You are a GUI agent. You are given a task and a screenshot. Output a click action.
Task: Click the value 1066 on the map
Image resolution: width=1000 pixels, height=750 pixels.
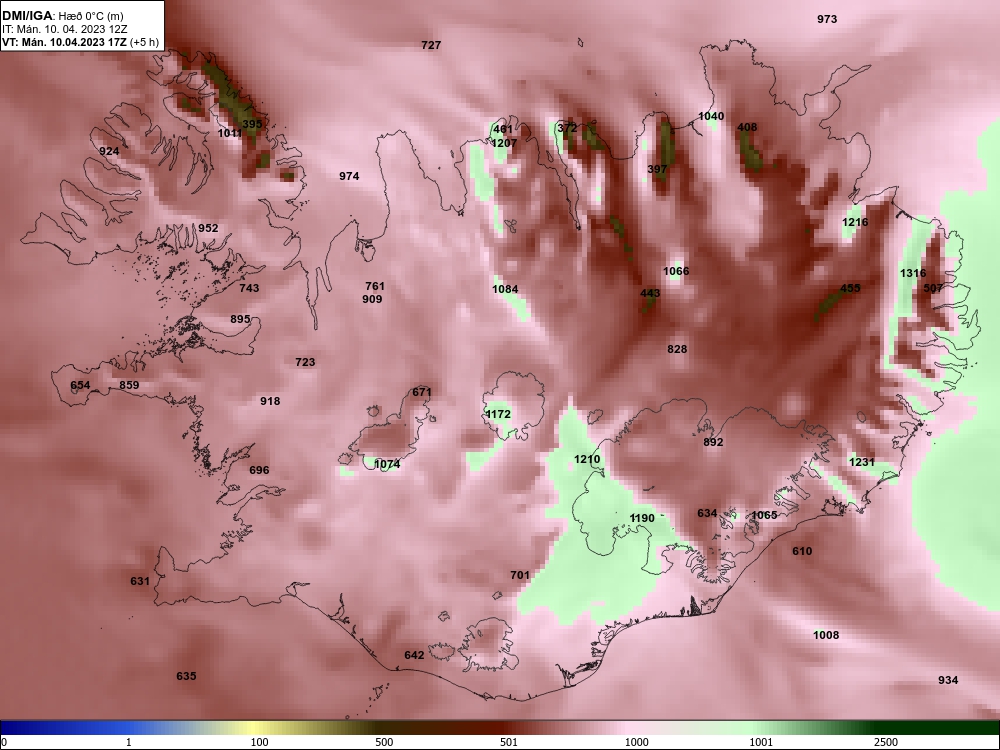(676, 271)
